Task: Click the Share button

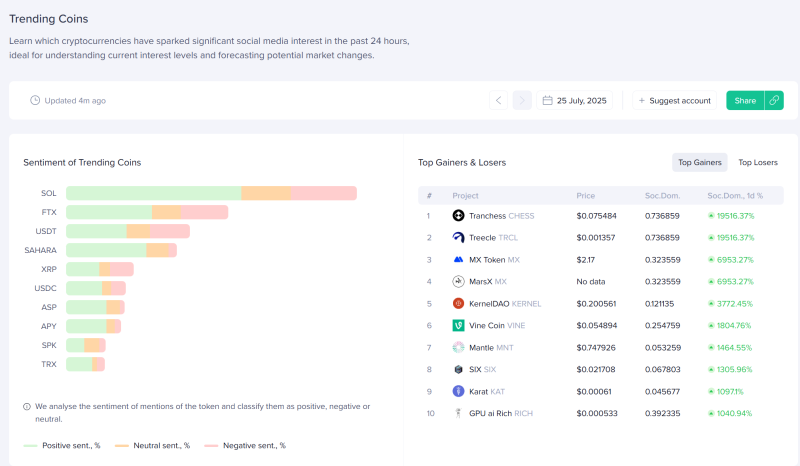Action: tap(745, 101)
